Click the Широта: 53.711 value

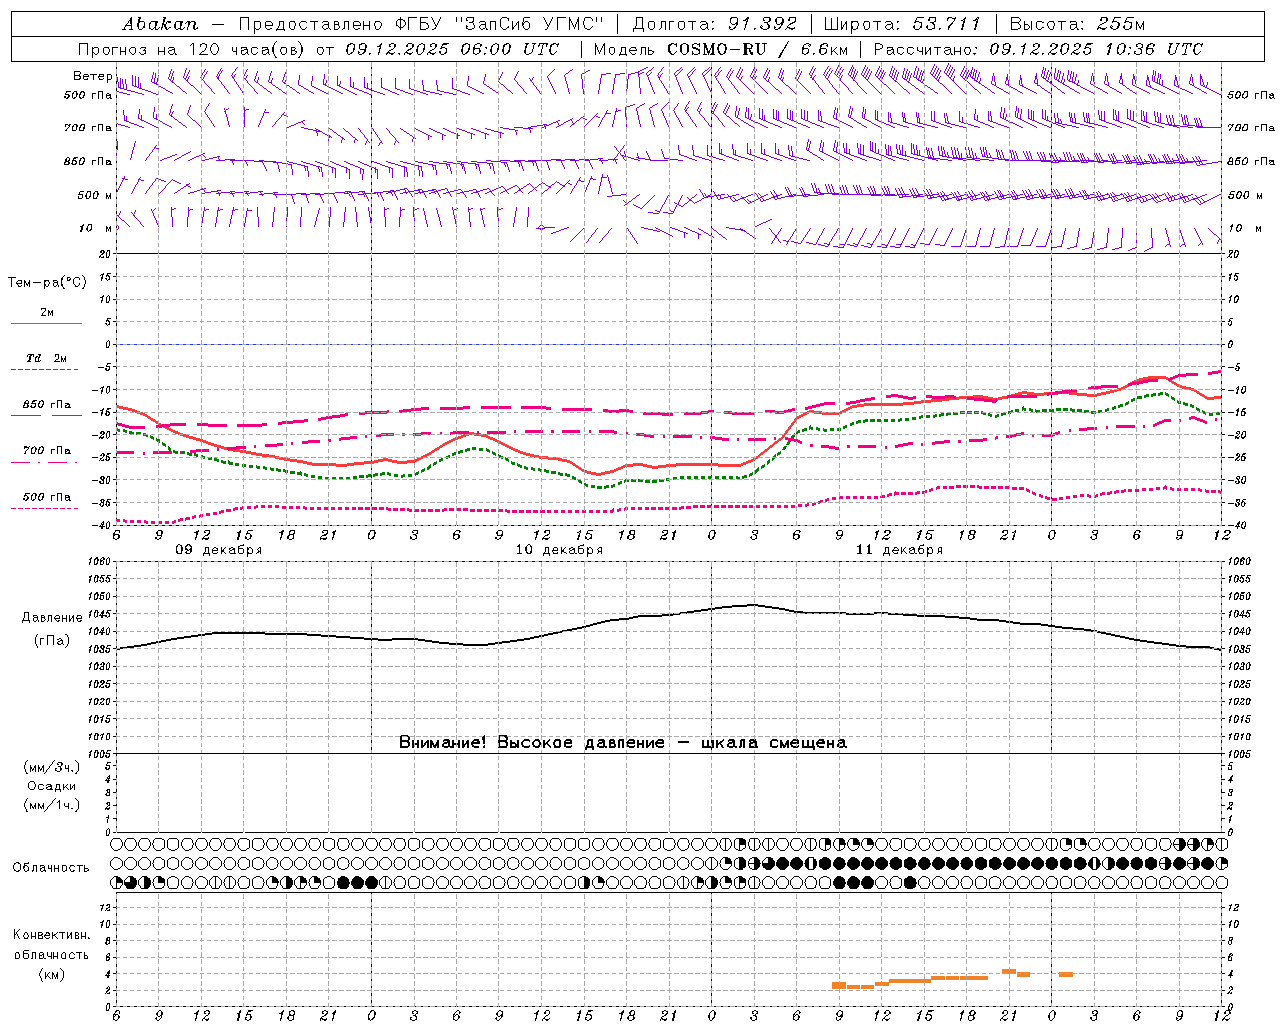[x=904, y=24]
